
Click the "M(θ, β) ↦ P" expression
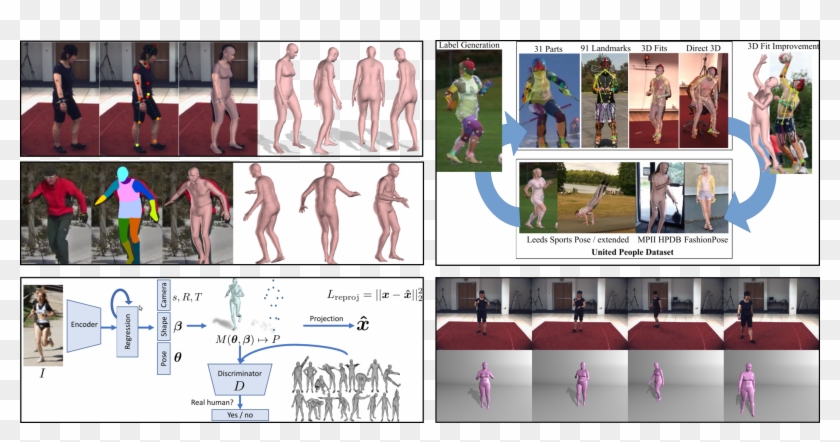tap(248, 339)
